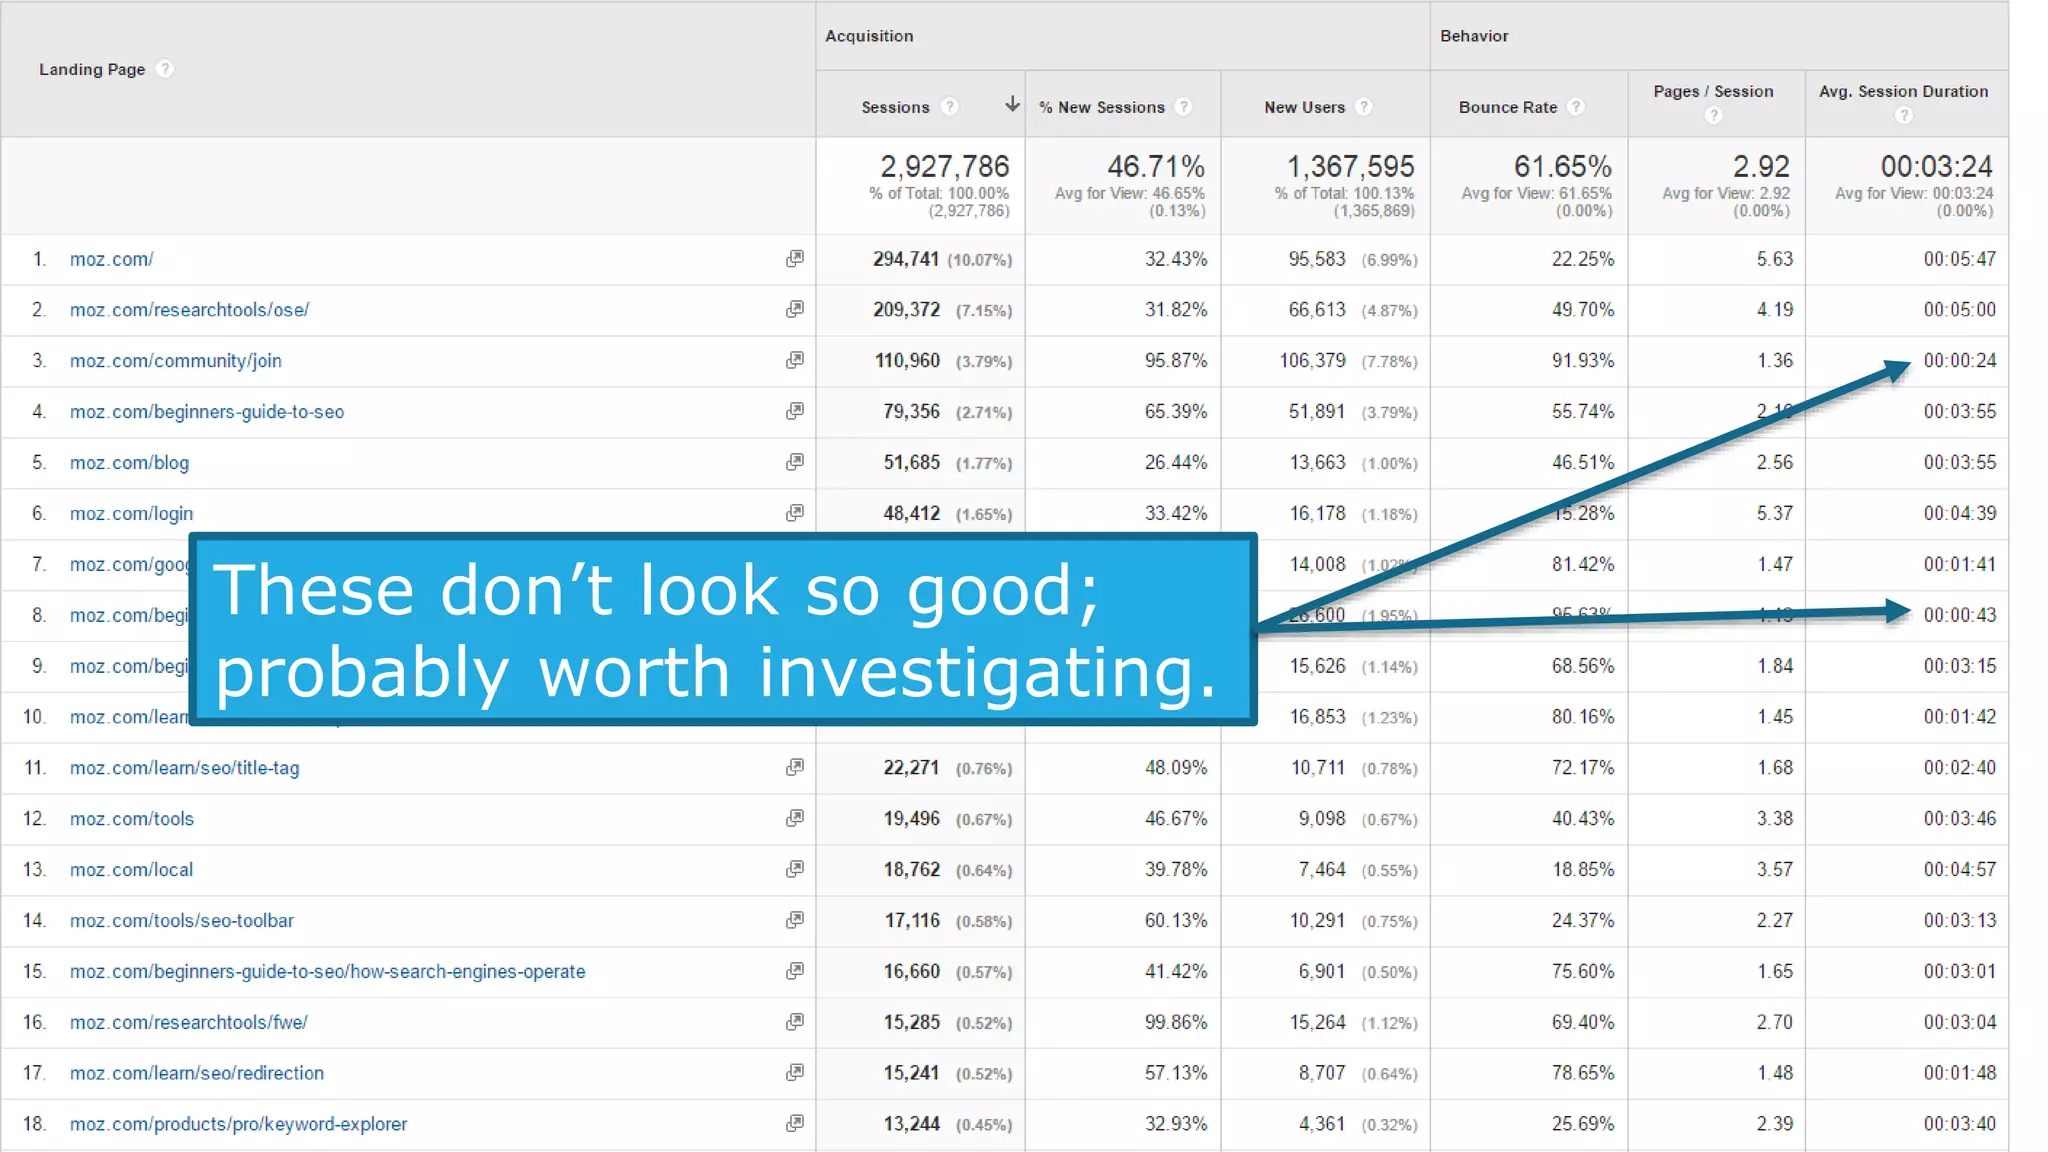Open how-search-engines-operate external icon
Screen dimensions: 2048x1152
(x=795, y=971)
